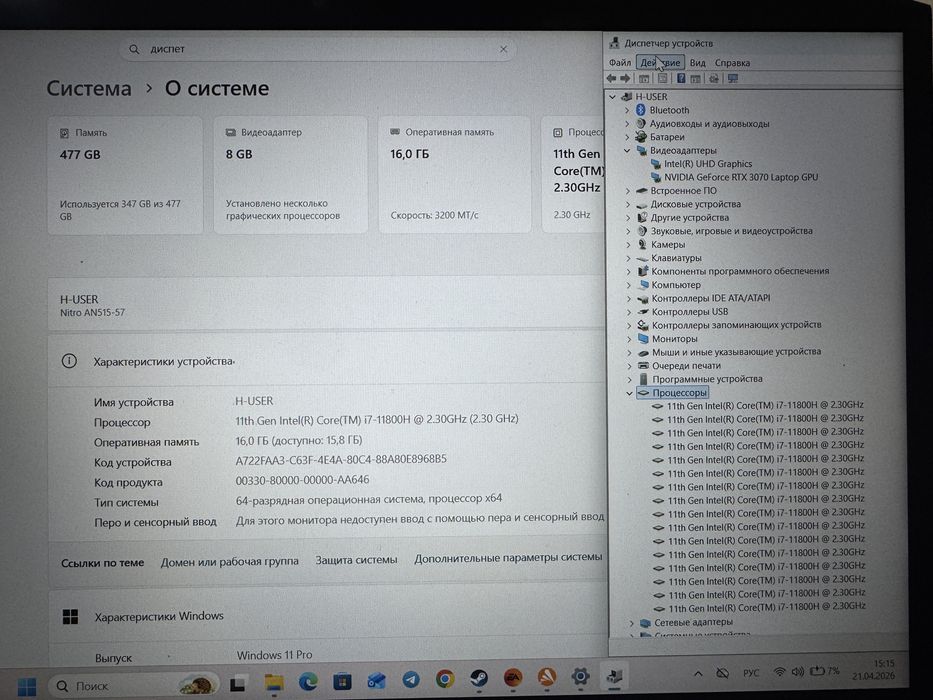Expand the Мониторы category

tap(629, 339)
